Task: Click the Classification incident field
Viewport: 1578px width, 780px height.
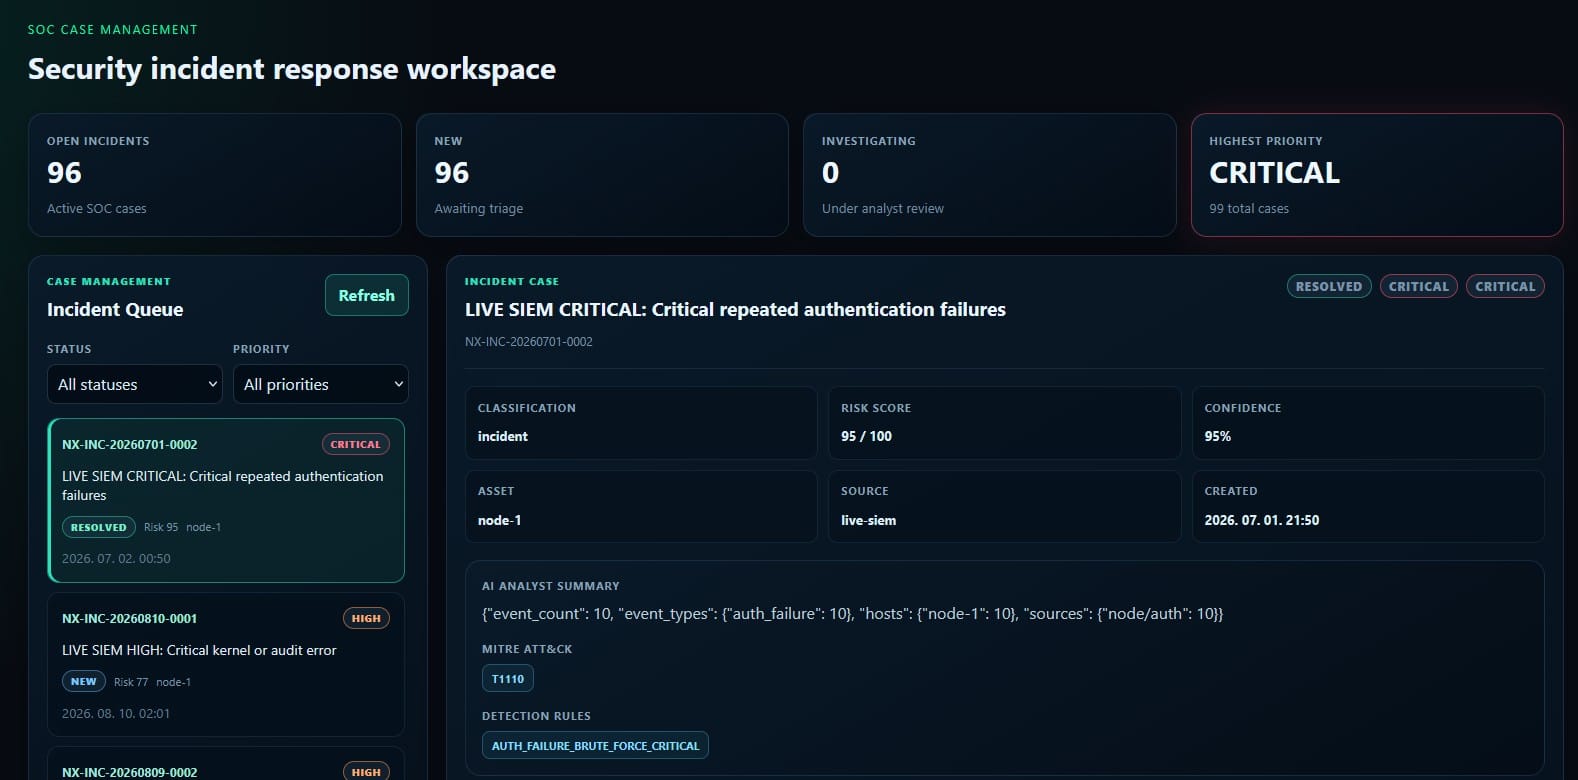Action: click(x=641, y=423)
